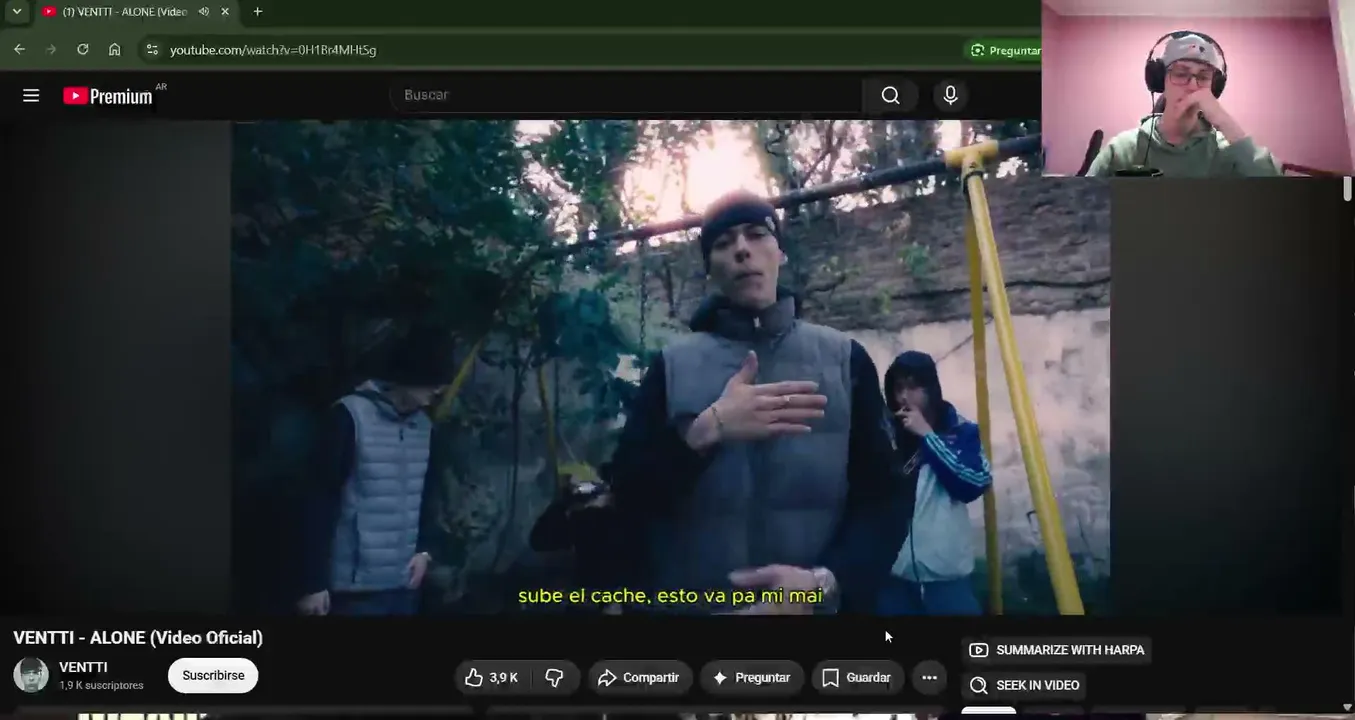Click the music video player
Viewport: 1355px width, 720px height.
[670, 367]
